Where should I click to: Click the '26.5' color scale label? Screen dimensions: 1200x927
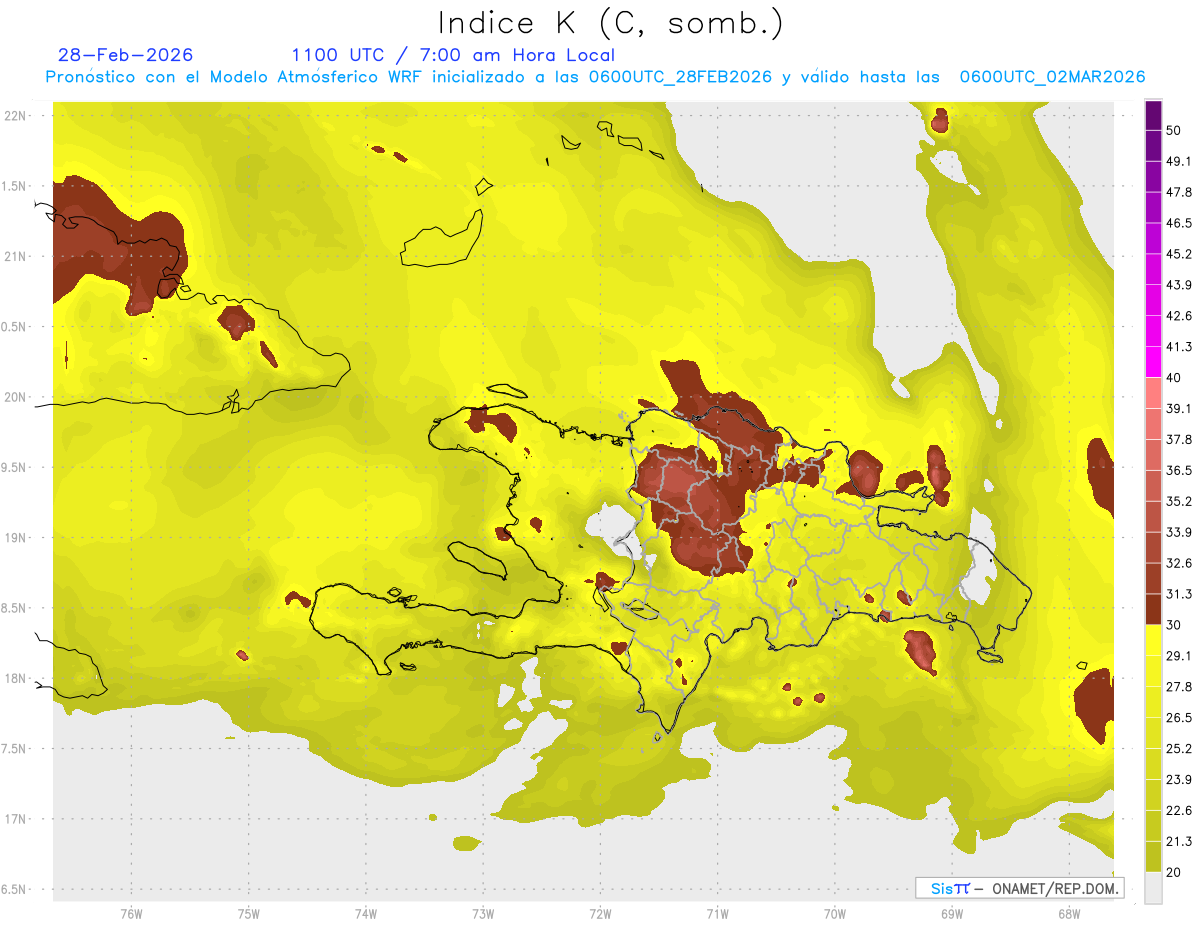[x=1179, y=718]
